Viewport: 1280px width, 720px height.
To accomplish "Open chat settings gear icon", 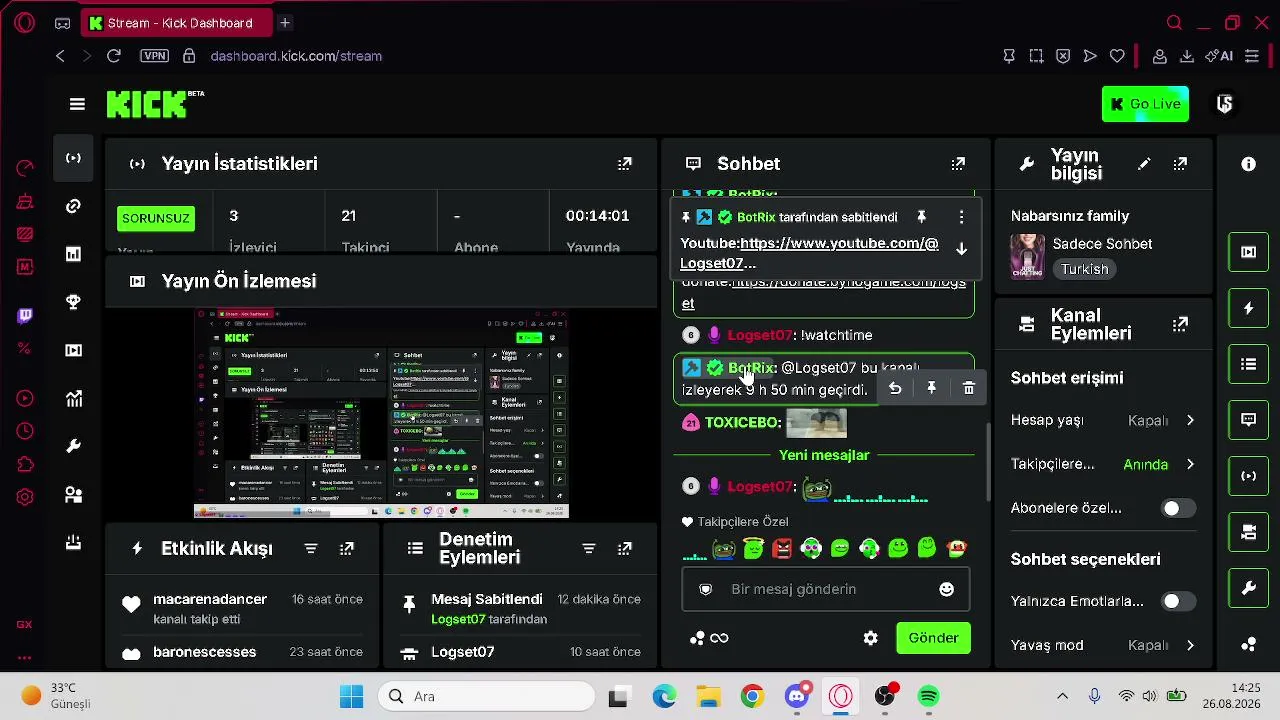I will [870, 638].
